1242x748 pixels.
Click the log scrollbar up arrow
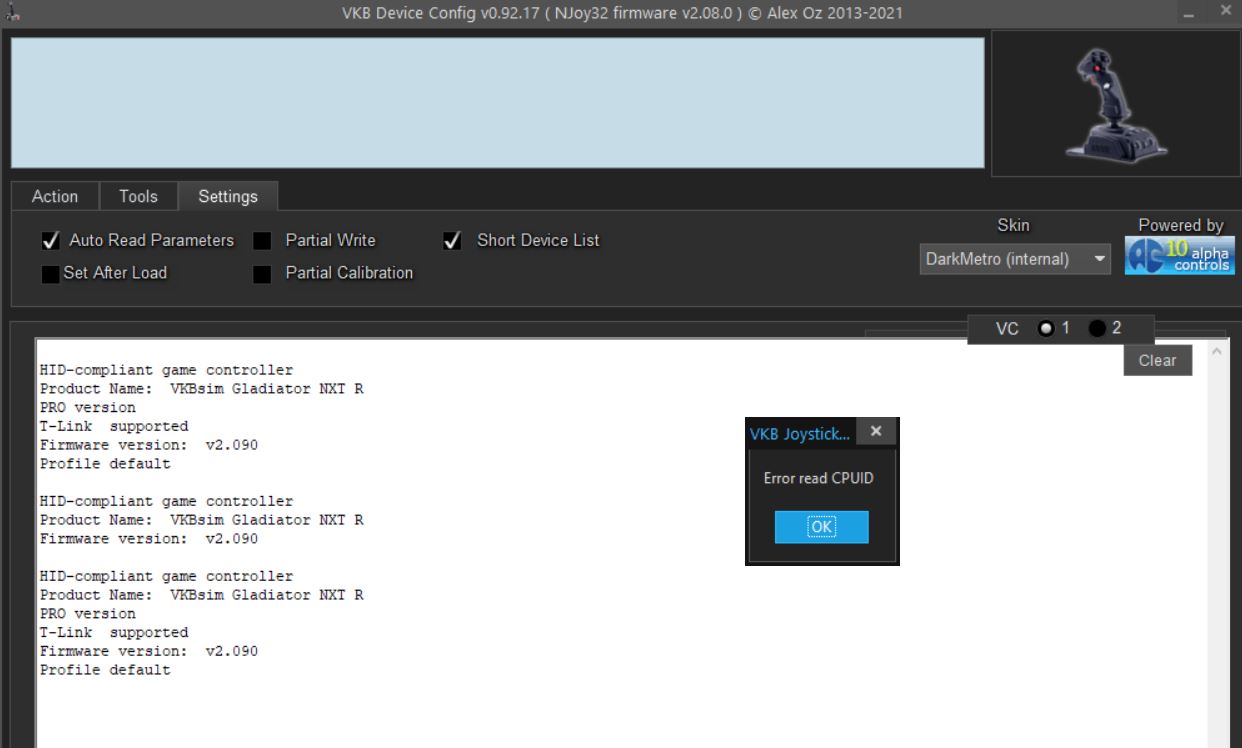(1217, 352)
